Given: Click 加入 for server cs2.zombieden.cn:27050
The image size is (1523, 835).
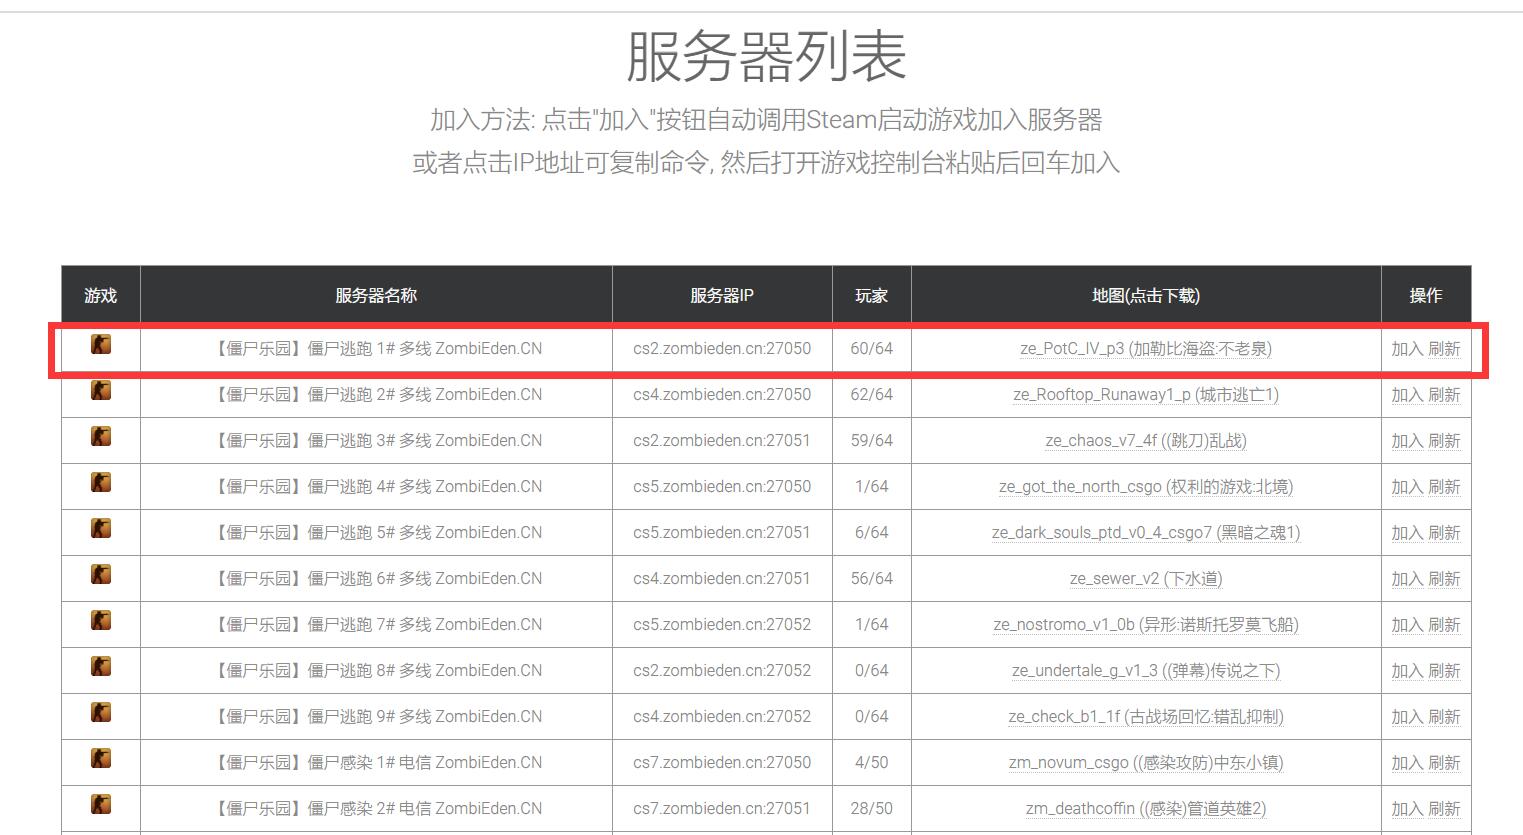Looking at the screenshot, I should pyautogui.click(x=1407, y=349).
